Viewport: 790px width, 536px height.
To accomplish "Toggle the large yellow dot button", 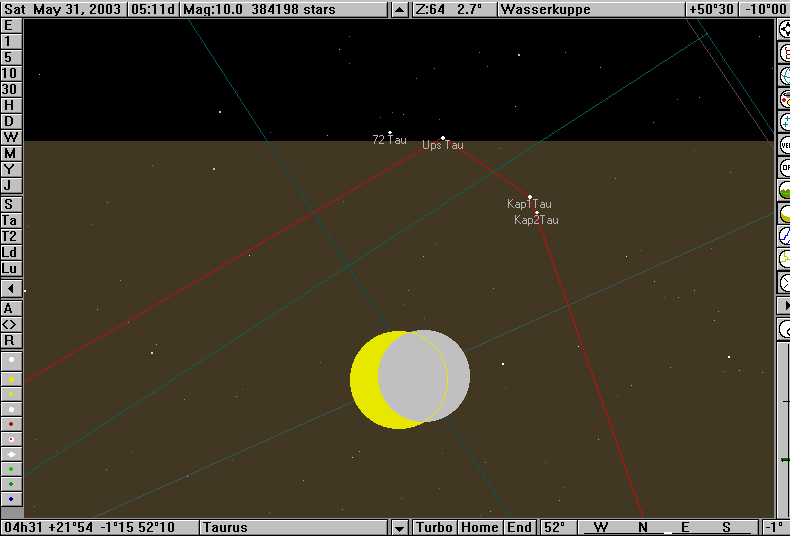I will pos(11,379).
